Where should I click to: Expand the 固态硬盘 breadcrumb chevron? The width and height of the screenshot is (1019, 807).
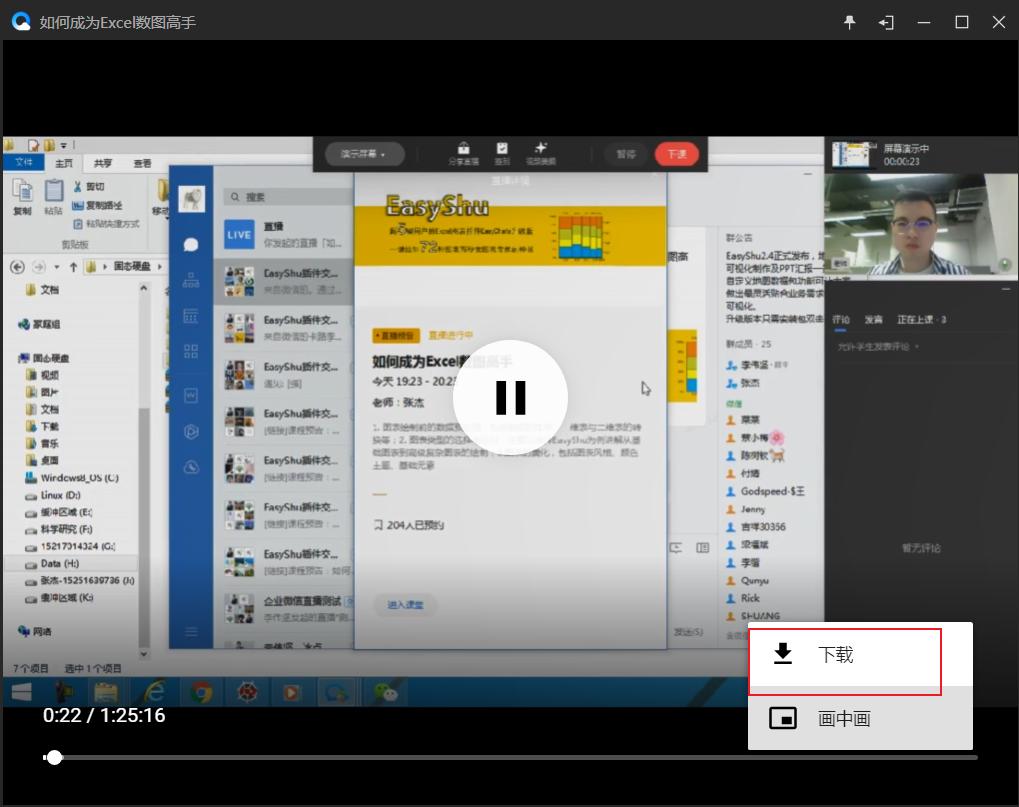[159, 266]
